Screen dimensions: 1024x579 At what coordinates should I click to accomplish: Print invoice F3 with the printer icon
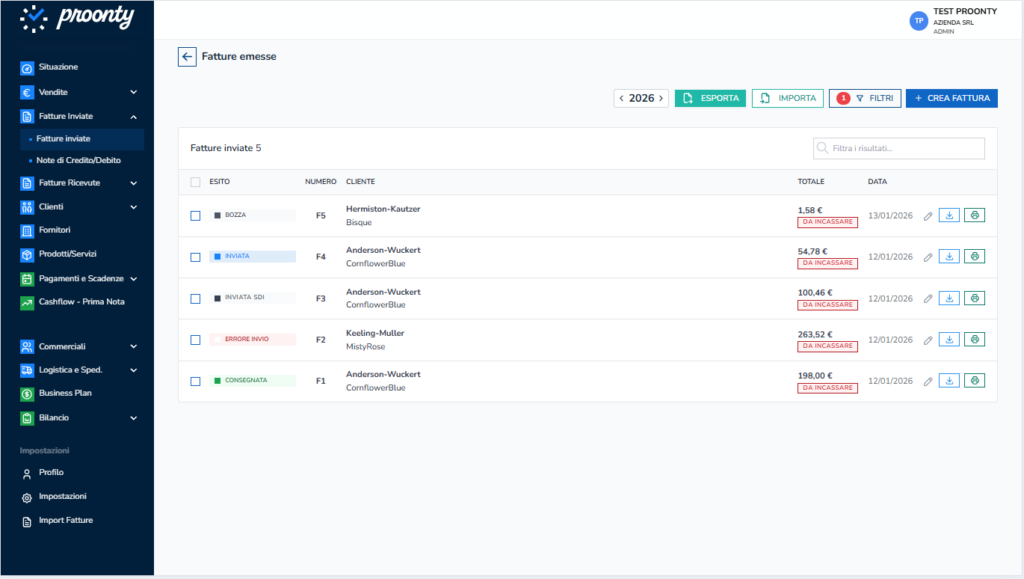[974, 298]
